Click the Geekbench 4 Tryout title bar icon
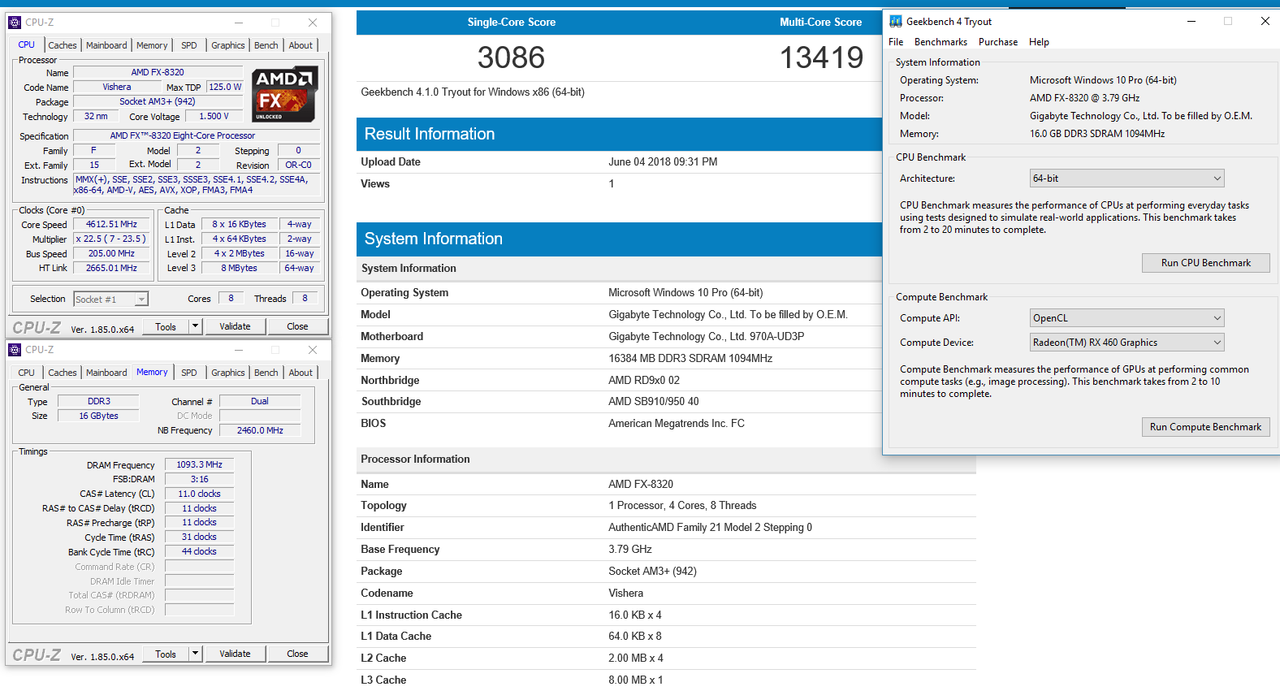Image resolution: width=1280 pixels, height=690 pixels. click(x=895, y=21)
